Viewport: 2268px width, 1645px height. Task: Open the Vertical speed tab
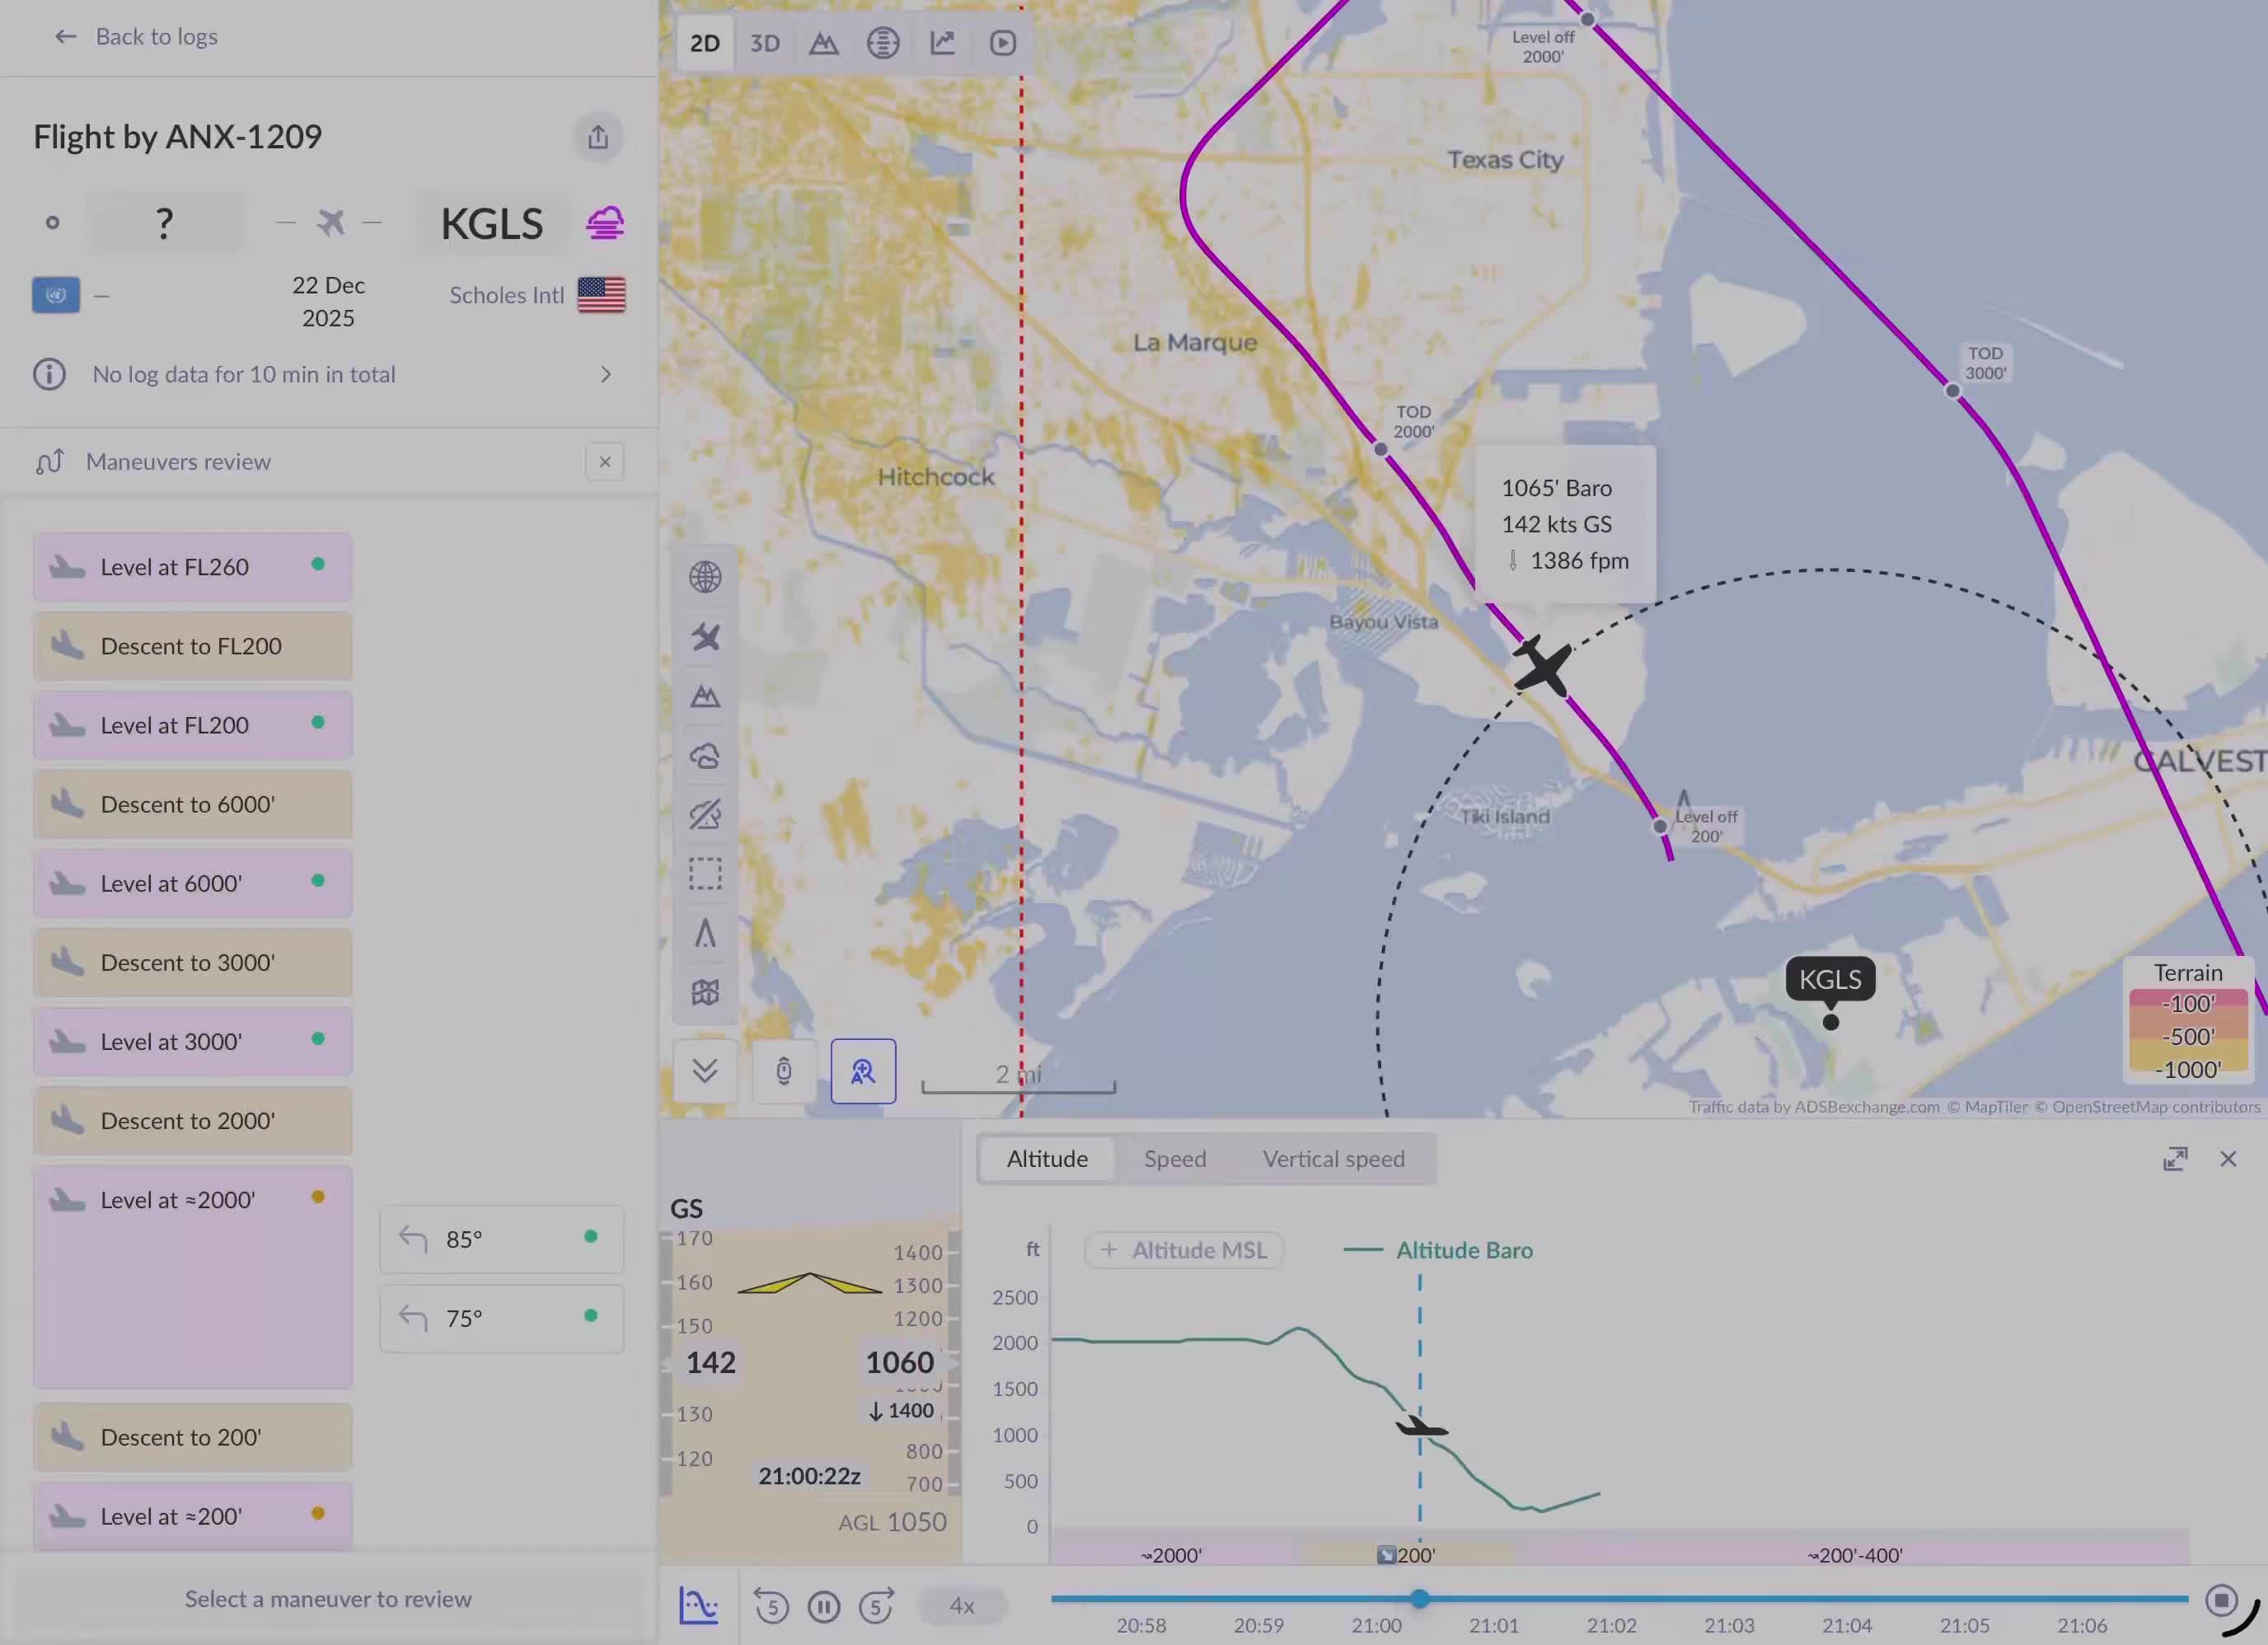[1333, 1159]
